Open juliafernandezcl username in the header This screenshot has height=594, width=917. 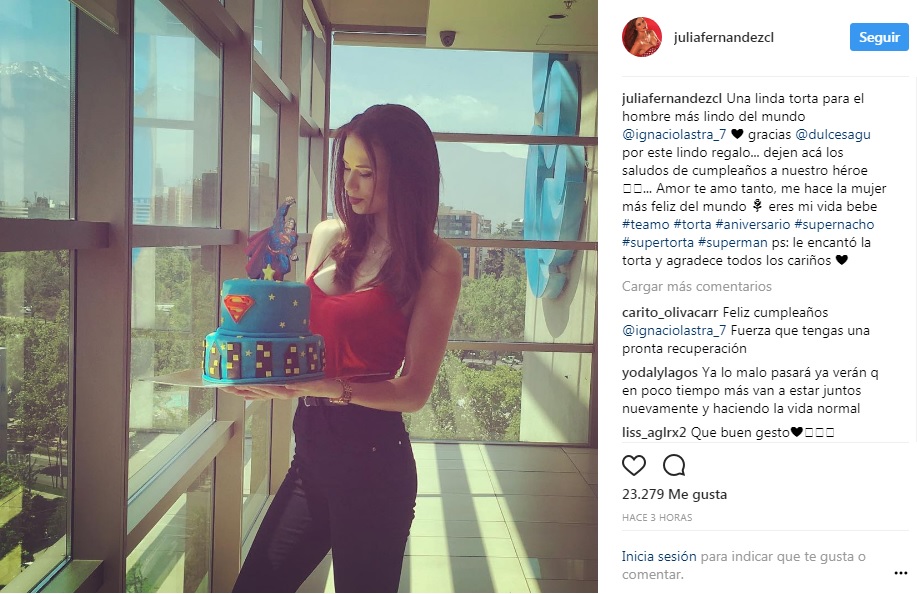pyautogui.click(x=723, y=37)
